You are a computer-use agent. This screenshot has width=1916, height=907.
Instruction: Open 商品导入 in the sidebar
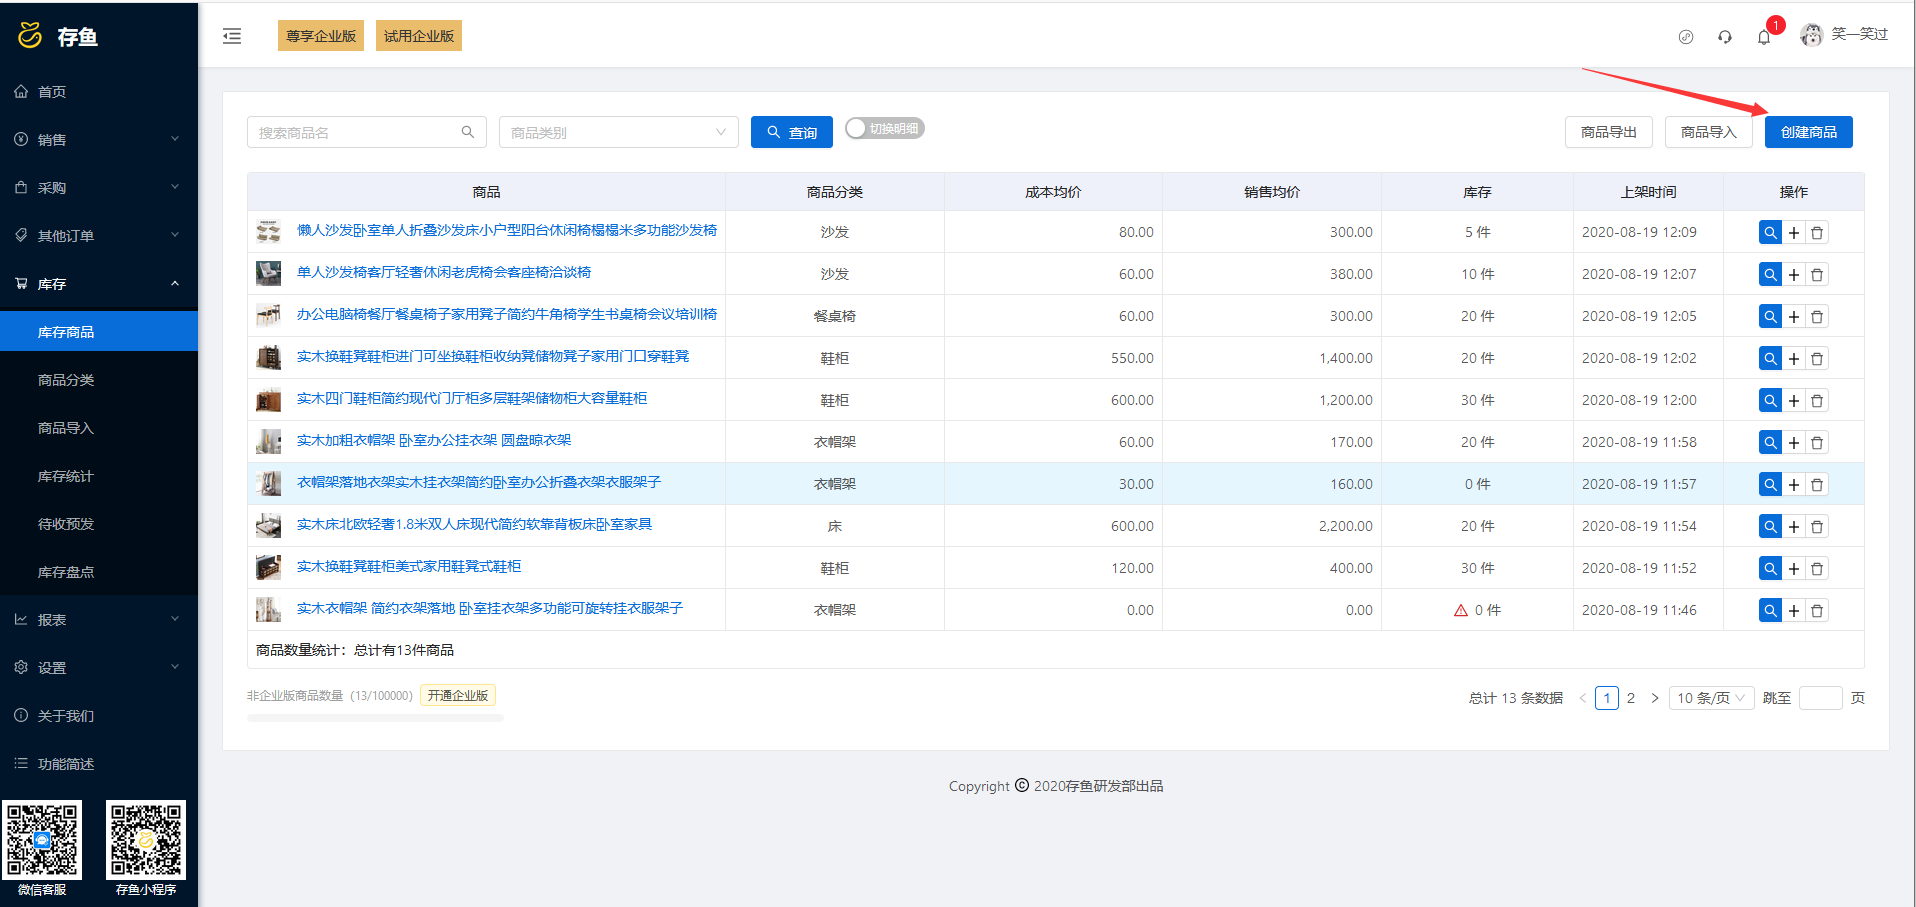(99, 428)
